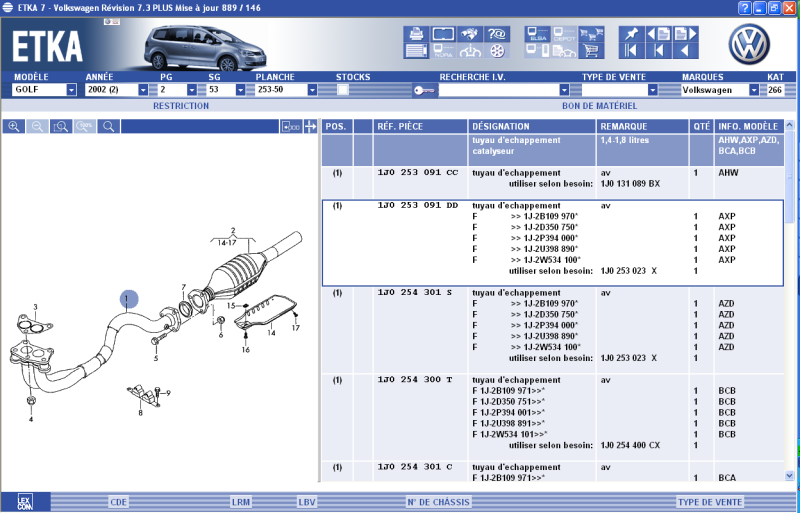Zoom in on the parts diagram
The height and width of the screenshot is (513, 800).
[14, 127]
